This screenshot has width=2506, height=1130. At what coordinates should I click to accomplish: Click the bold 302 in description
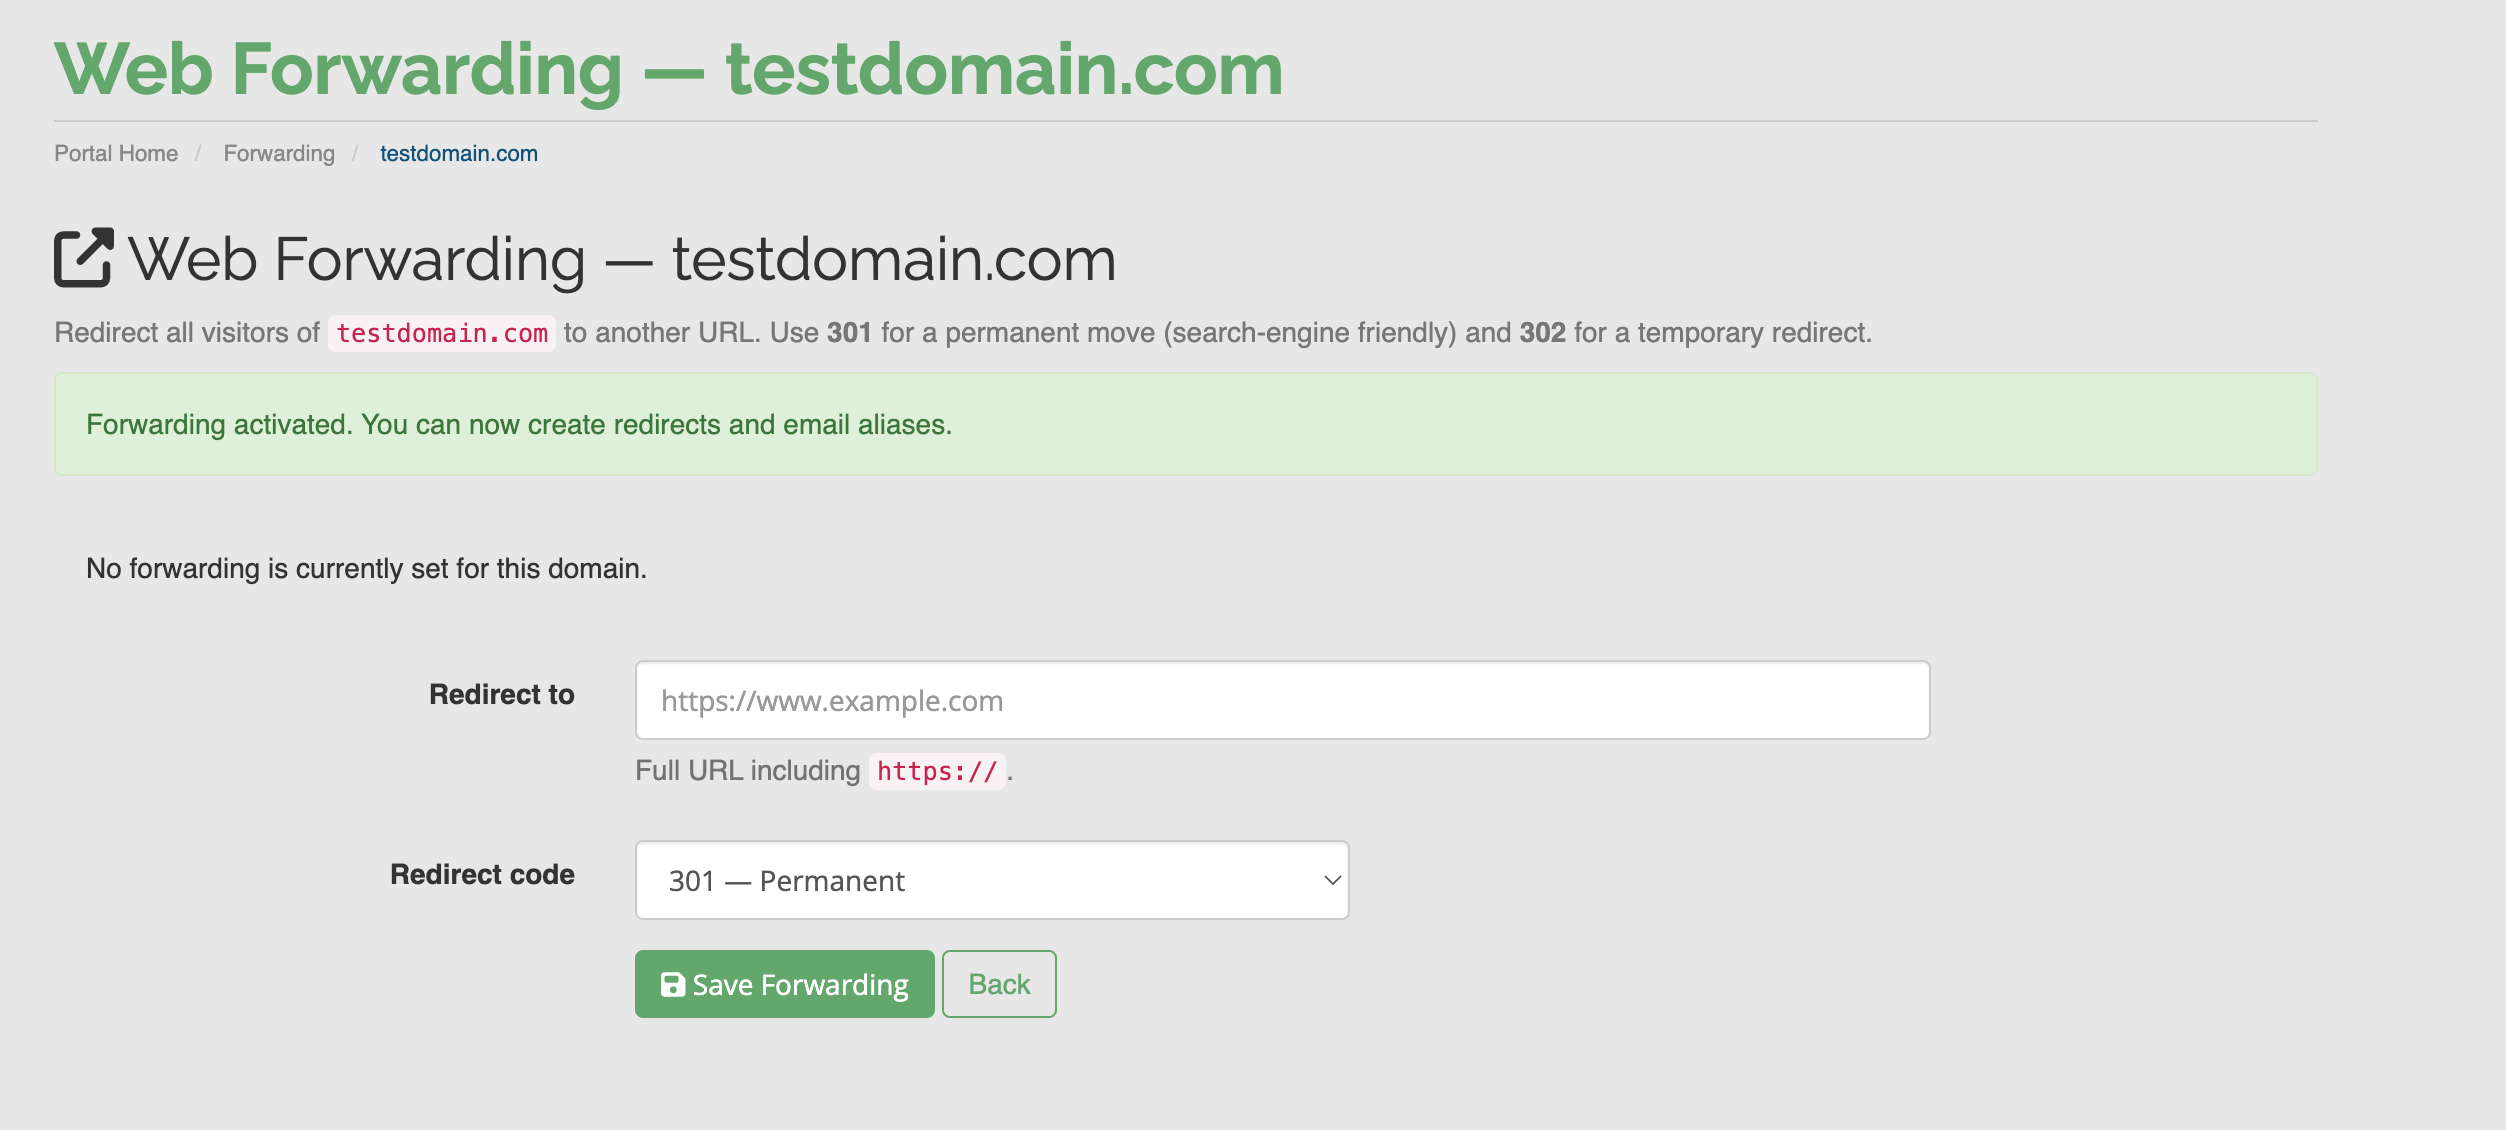click(x=1542, y=332)
